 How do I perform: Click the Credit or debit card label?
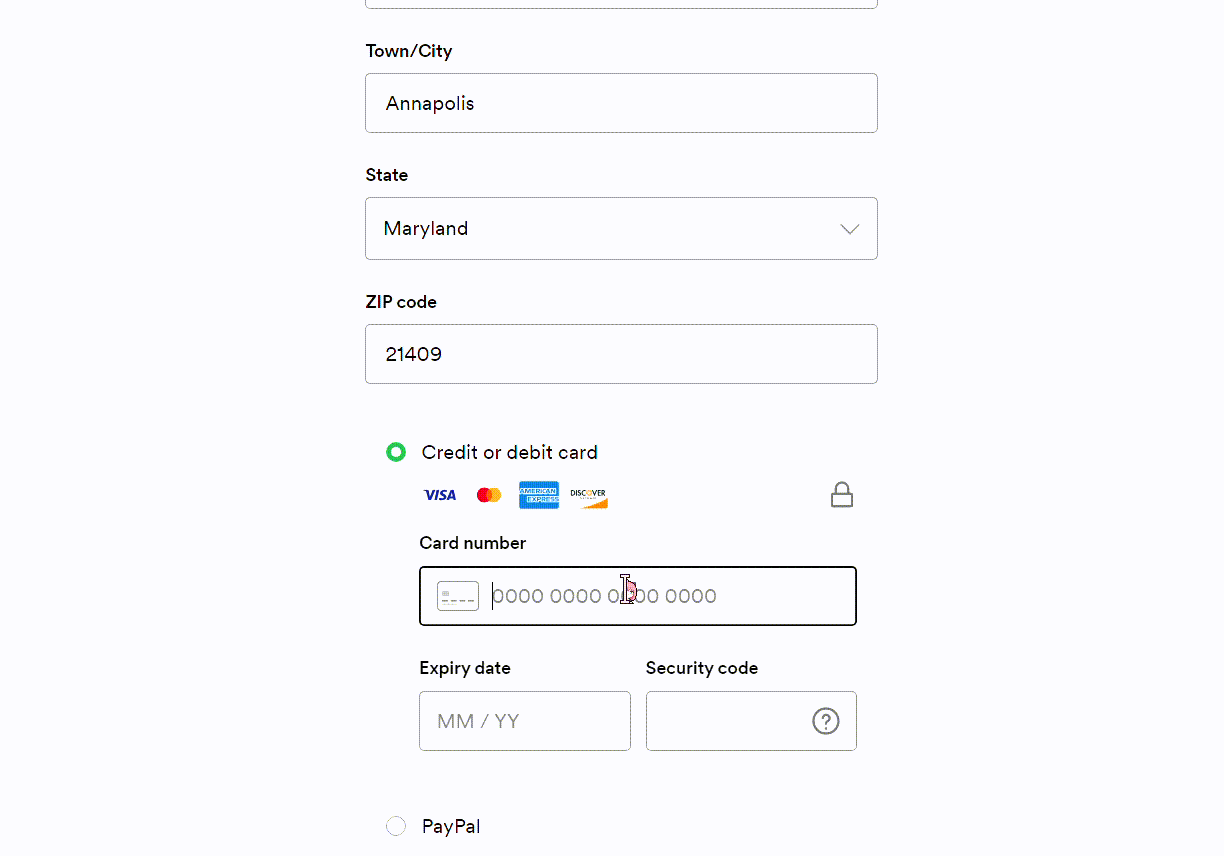[x=509, y=452]
